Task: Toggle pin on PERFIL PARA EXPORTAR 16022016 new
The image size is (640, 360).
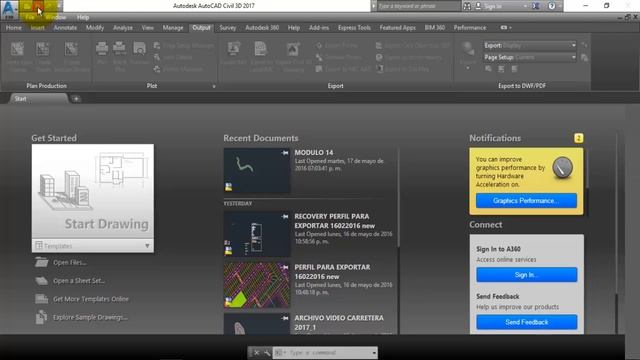Action: pos(285,267)
